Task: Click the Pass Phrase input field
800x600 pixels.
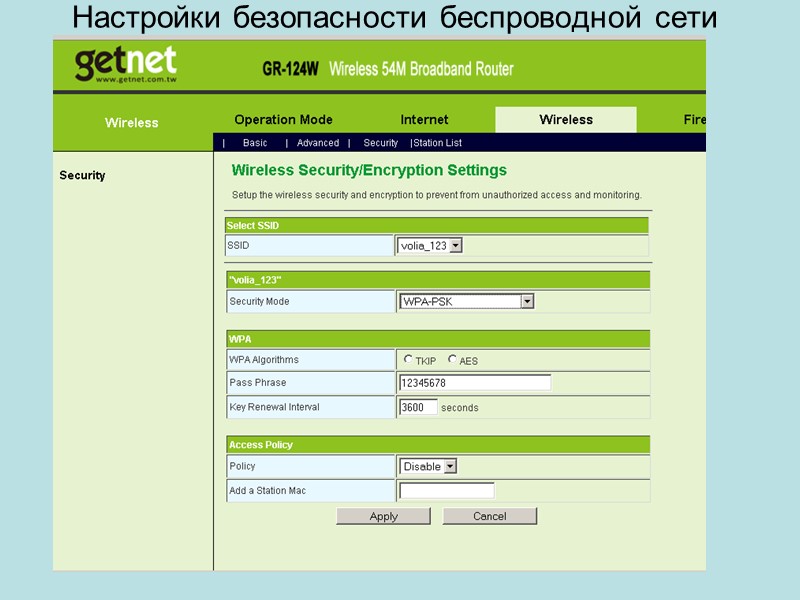Action: point(475,382)
